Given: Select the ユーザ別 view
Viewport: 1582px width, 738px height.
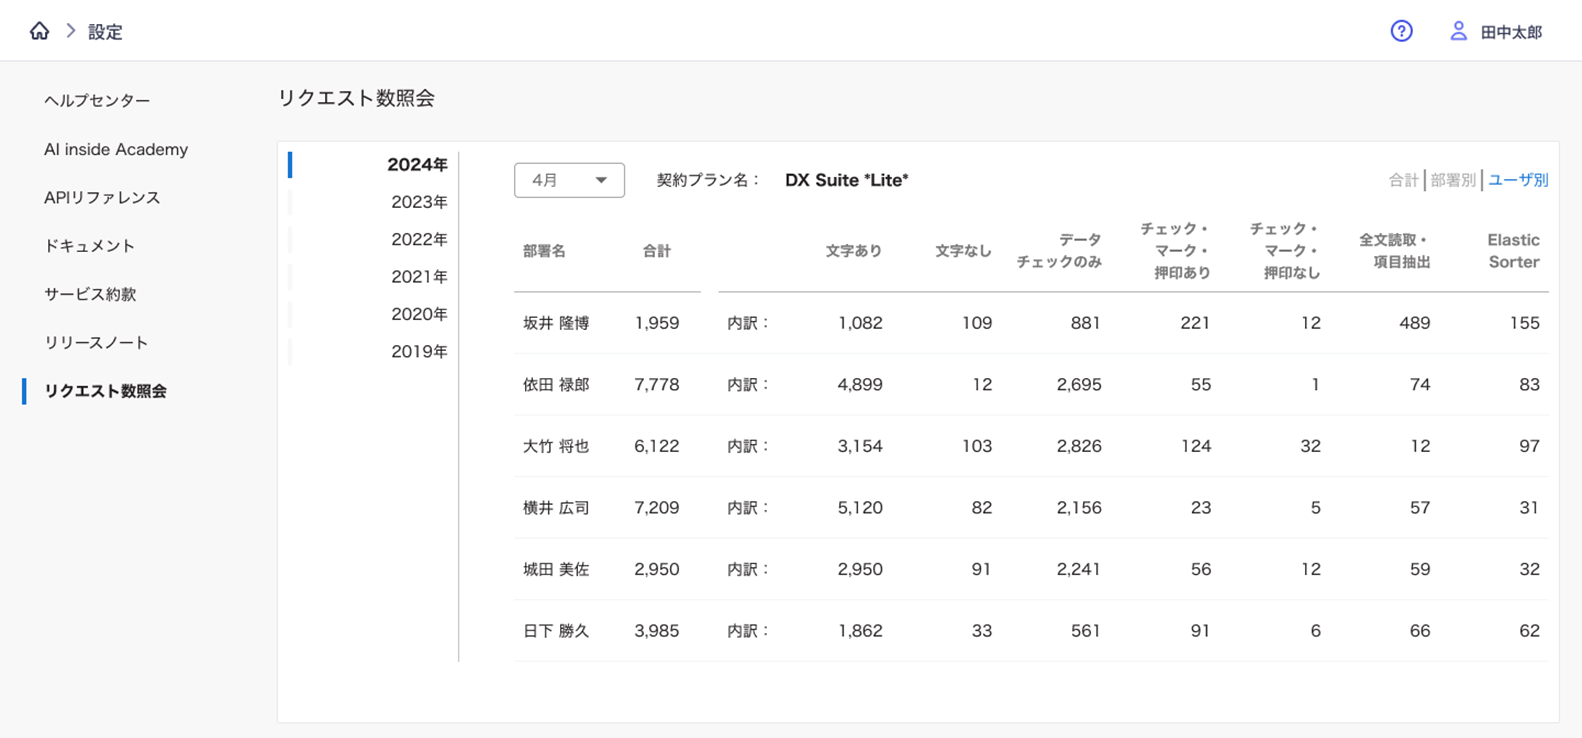Looking at the screenshot, I should tap(1517, 180).
